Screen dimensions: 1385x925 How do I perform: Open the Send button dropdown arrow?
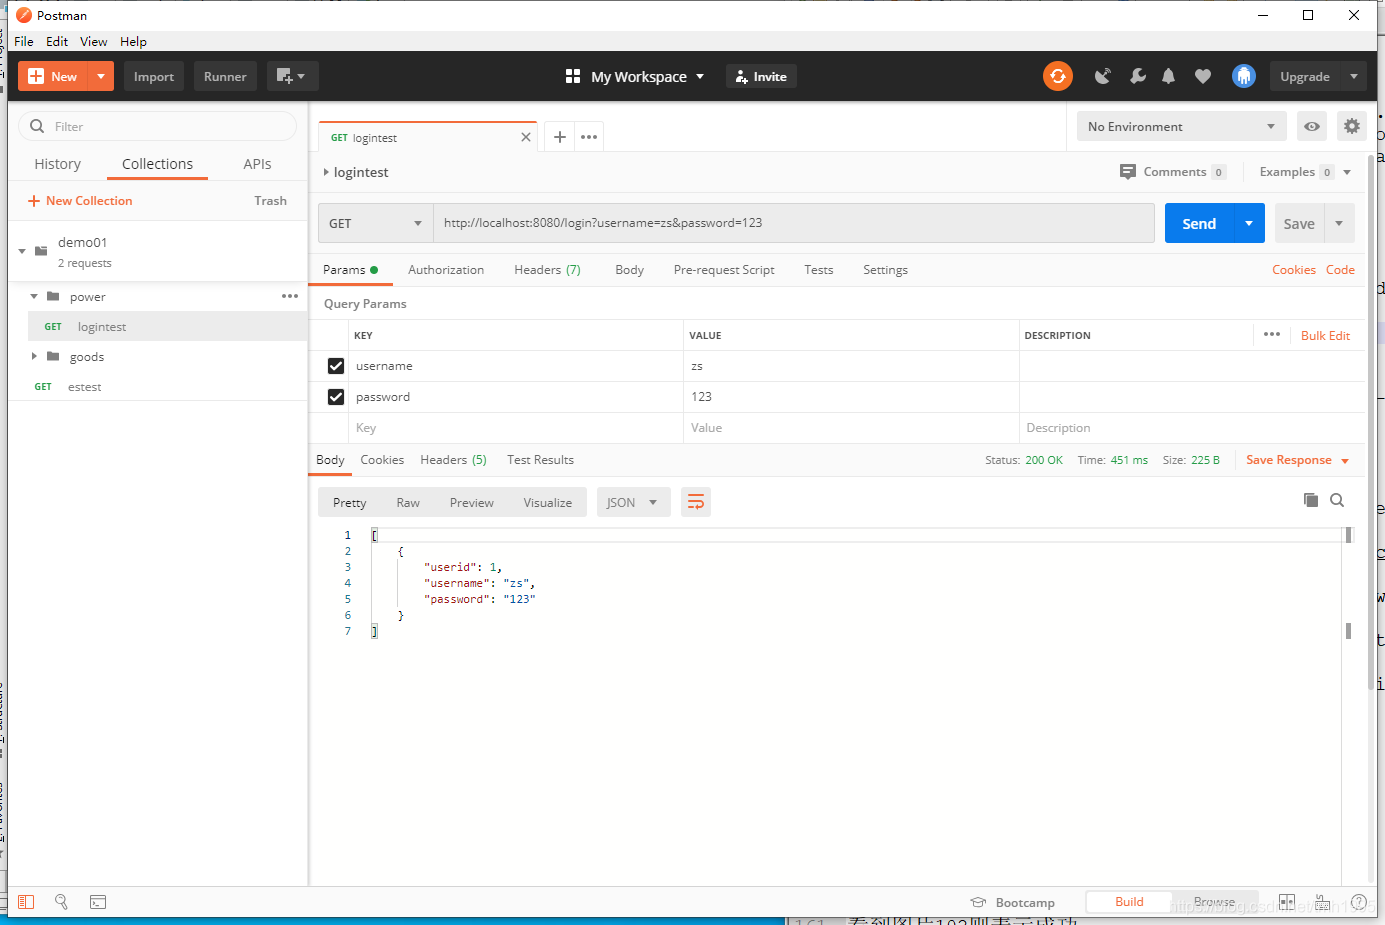pyautogui.click(x=1249, y=223)
